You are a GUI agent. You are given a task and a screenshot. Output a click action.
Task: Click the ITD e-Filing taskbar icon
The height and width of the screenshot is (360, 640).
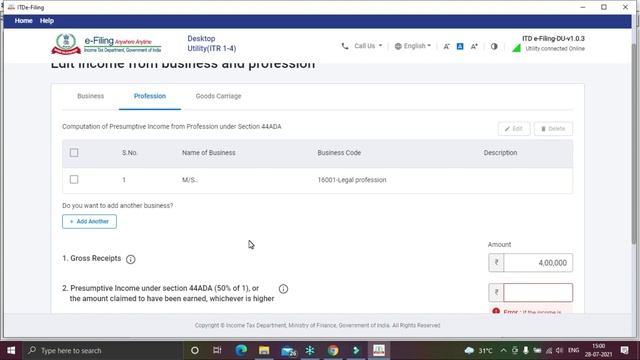tap(379, 350)
